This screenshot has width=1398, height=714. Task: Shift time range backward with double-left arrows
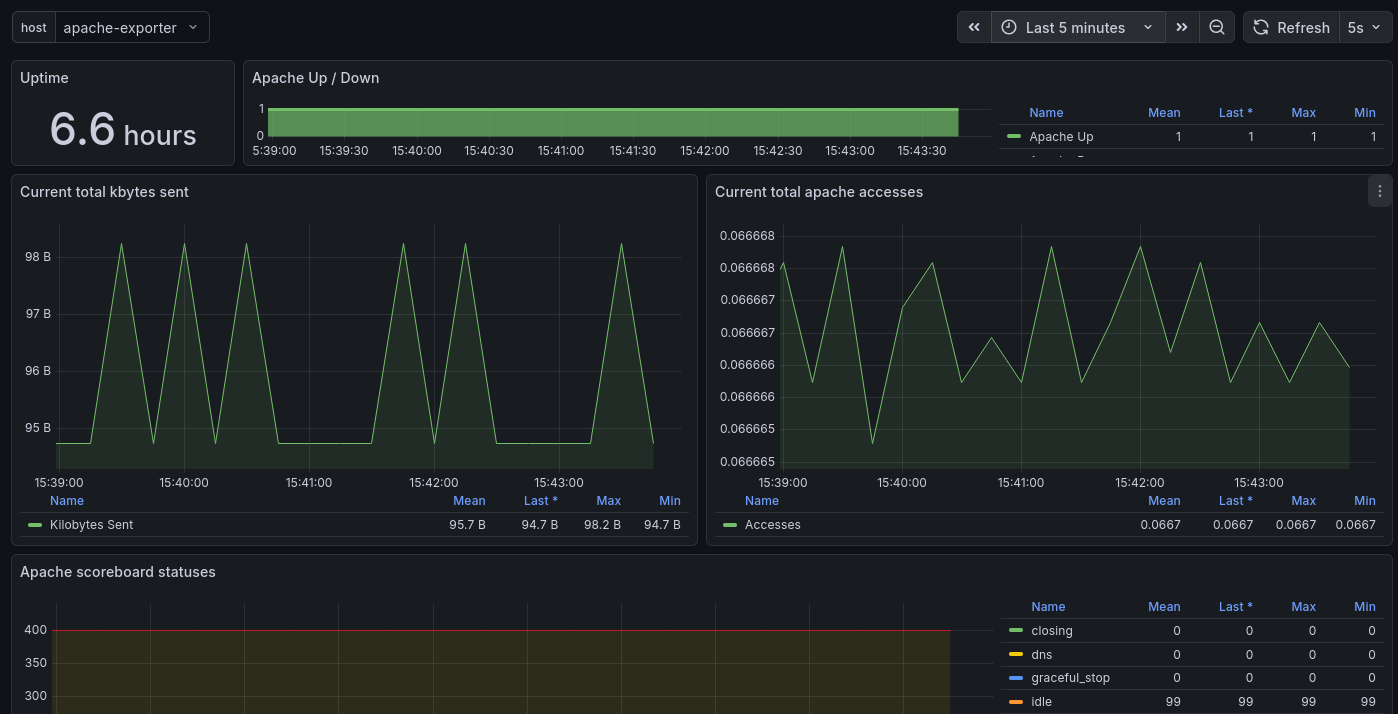(974, 28)
